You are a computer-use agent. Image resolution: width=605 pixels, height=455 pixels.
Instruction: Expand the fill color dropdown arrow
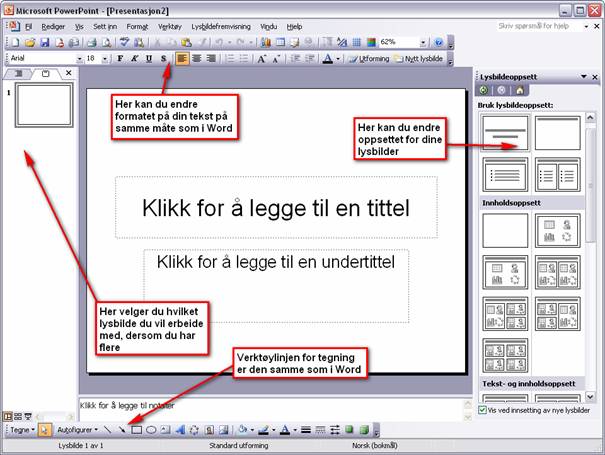pos(252,430)
